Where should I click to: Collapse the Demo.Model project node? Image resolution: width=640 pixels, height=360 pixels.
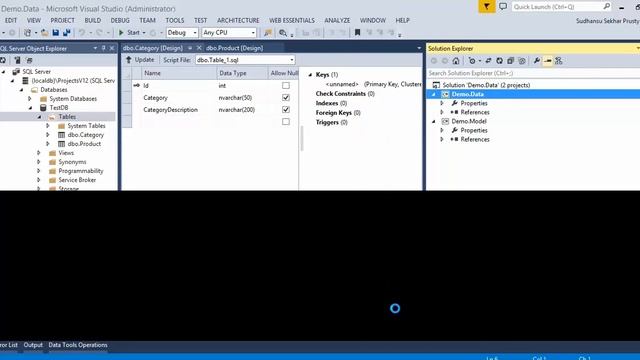pos(433,121)
